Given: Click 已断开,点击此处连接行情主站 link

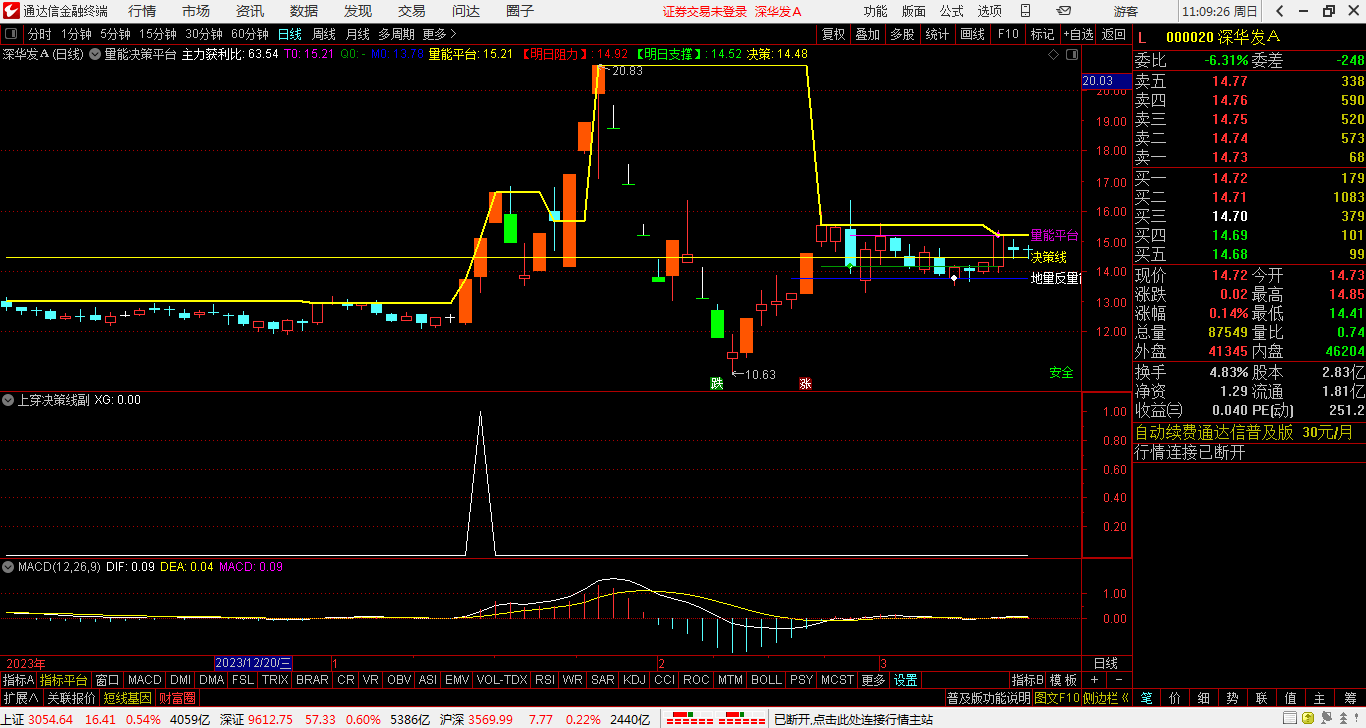Looking at the screenshot, I should click(853, 719).
